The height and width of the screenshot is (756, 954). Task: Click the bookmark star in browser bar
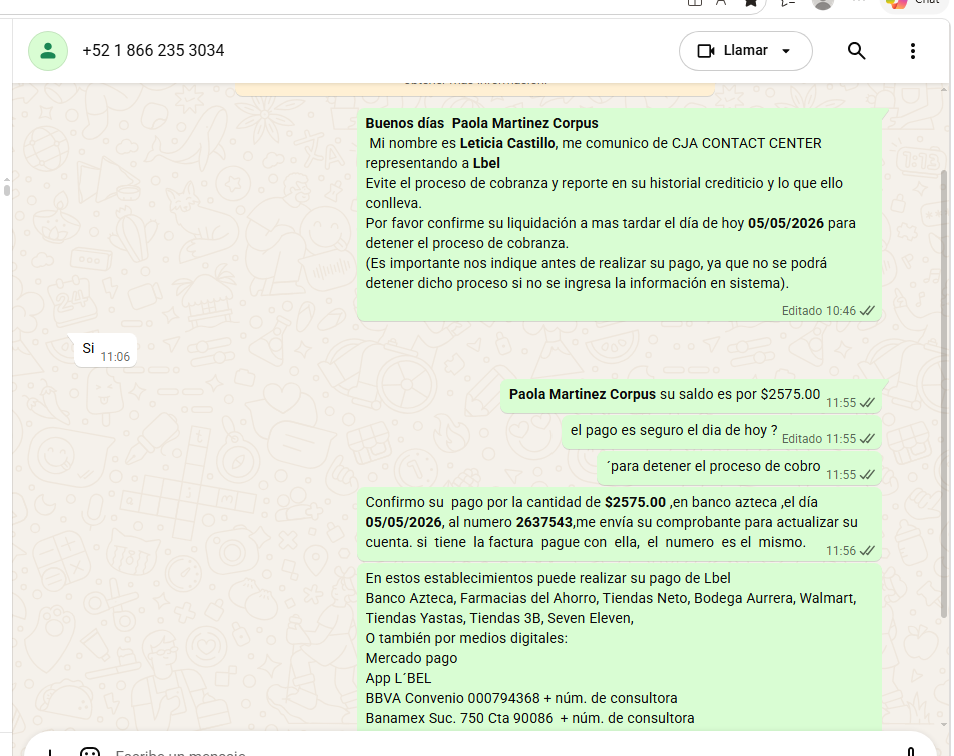[x=751, y=2]
